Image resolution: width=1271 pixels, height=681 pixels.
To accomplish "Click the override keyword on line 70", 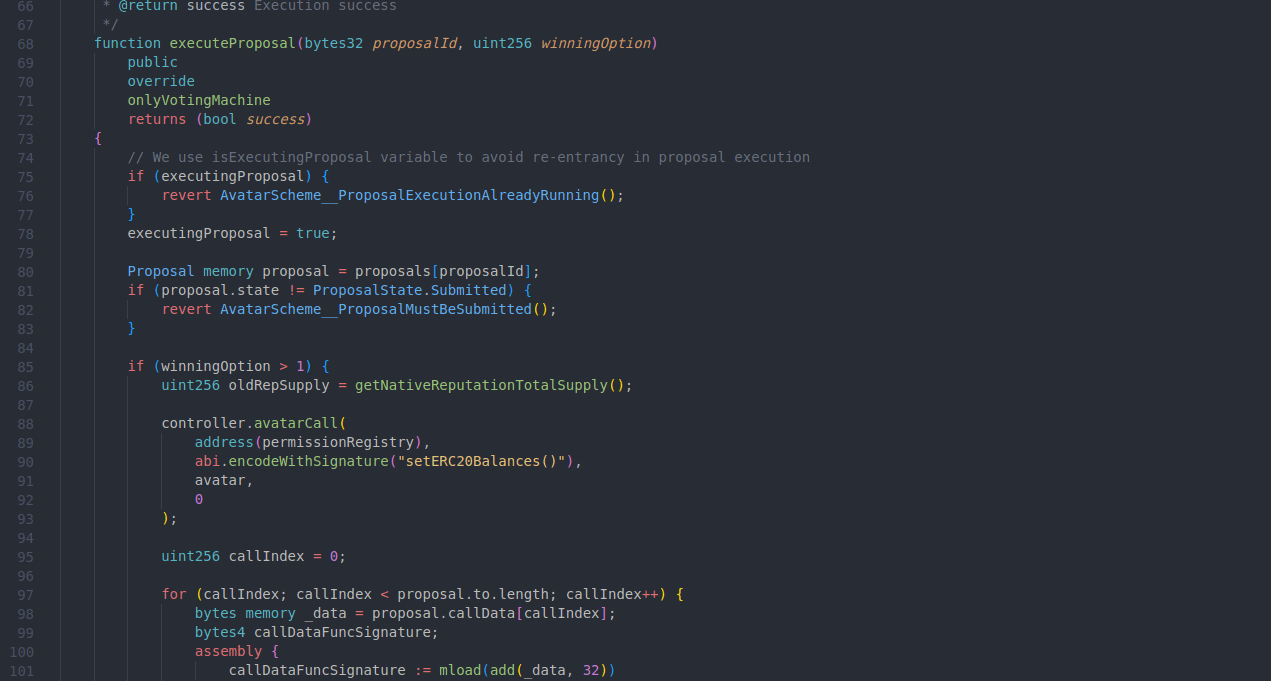I will tap(160, 81).
